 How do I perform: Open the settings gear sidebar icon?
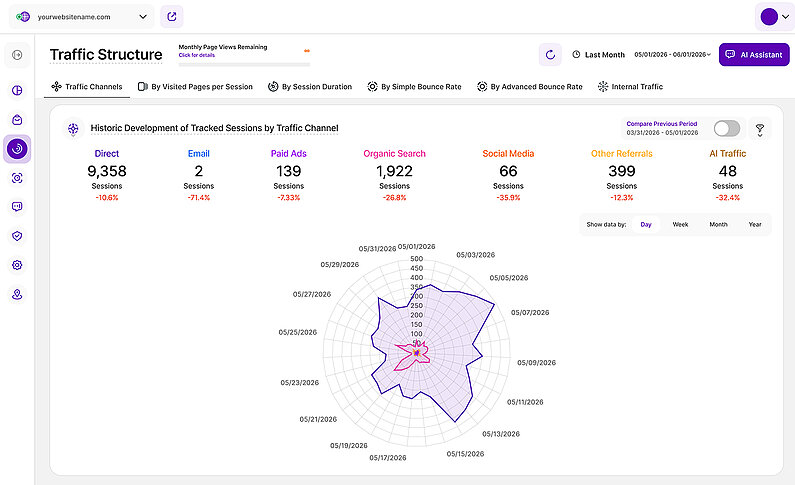17,265
